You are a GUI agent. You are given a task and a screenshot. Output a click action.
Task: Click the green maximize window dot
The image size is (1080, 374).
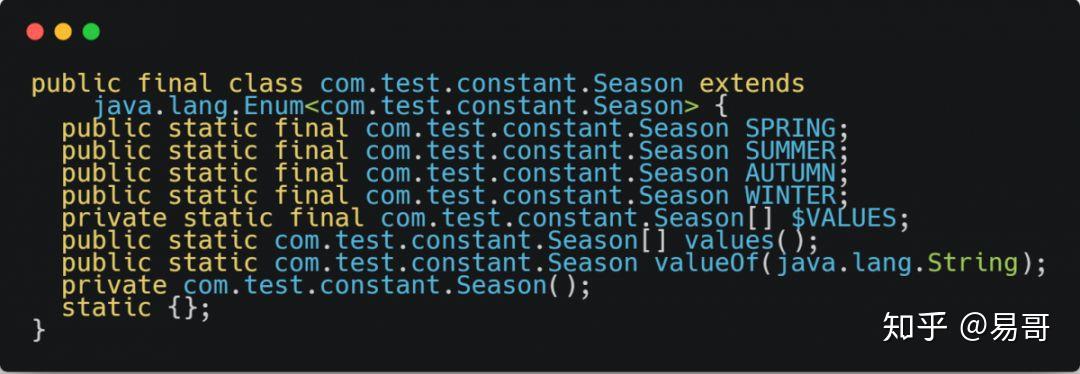[91, 32]
